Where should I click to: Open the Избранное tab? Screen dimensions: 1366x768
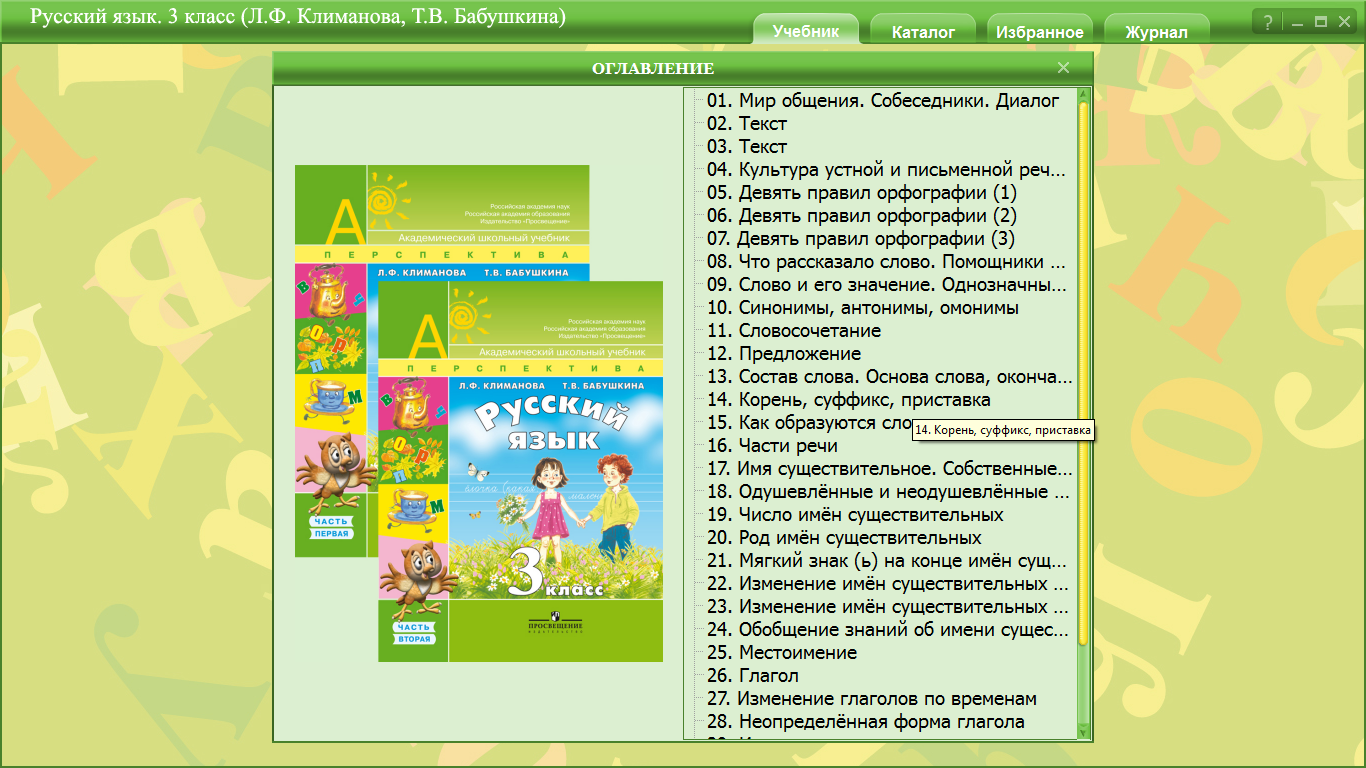[x=1040, y=31]
